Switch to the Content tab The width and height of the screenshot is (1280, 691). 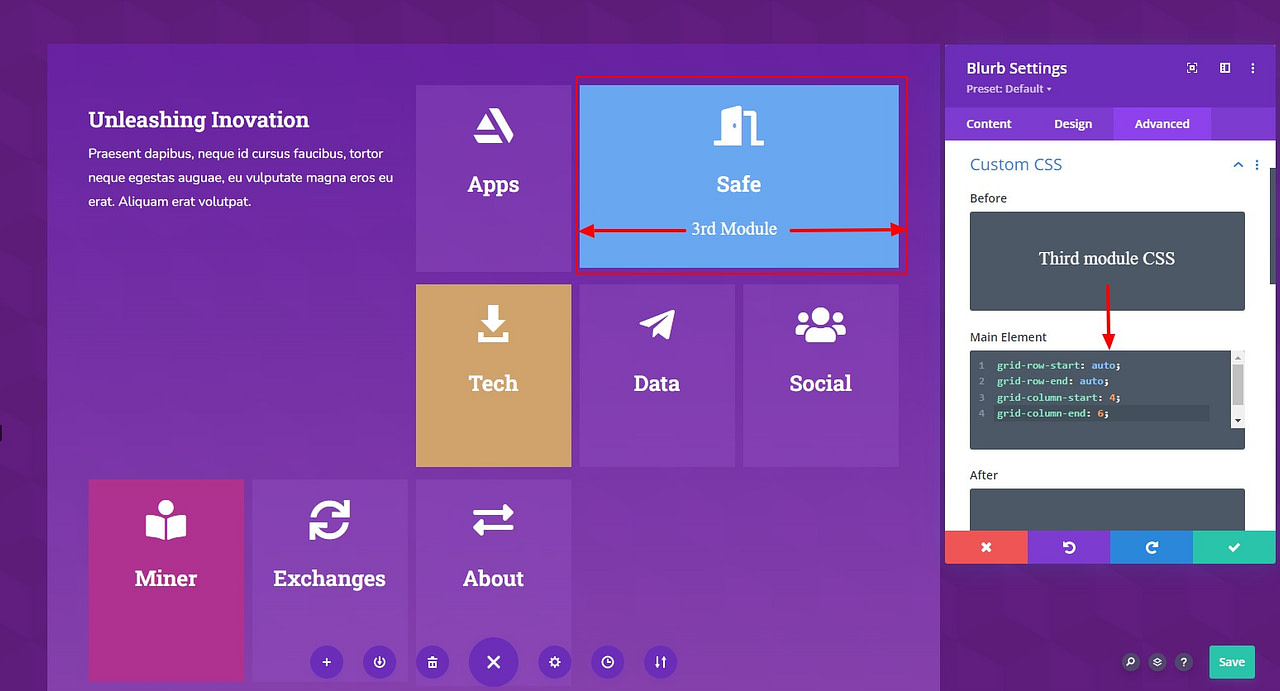[x=988, y=124]
